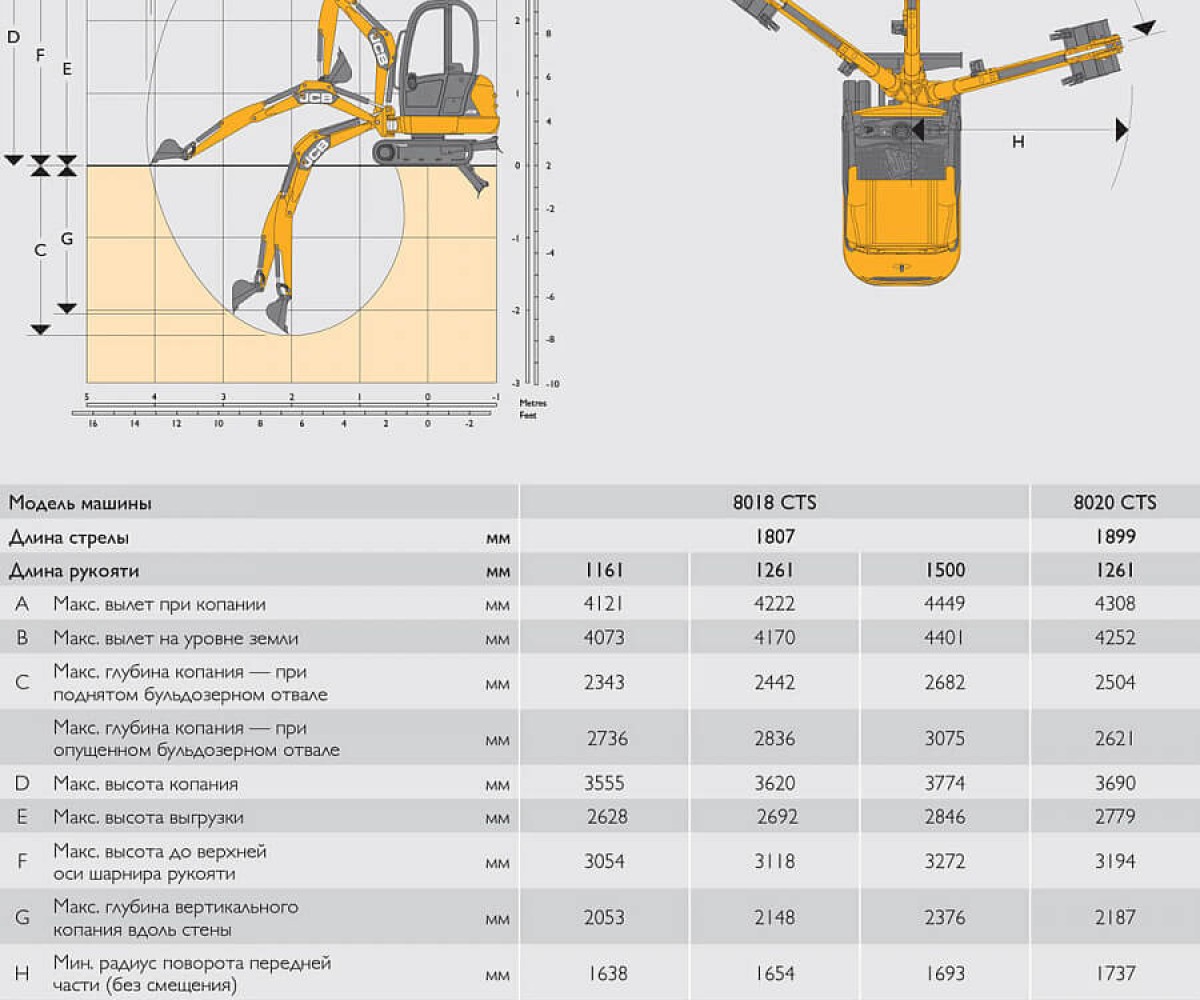This screenshot has width=1200, height=1000.
Task: Select the Модель машины header cell
Action: (x=81, y=503)
